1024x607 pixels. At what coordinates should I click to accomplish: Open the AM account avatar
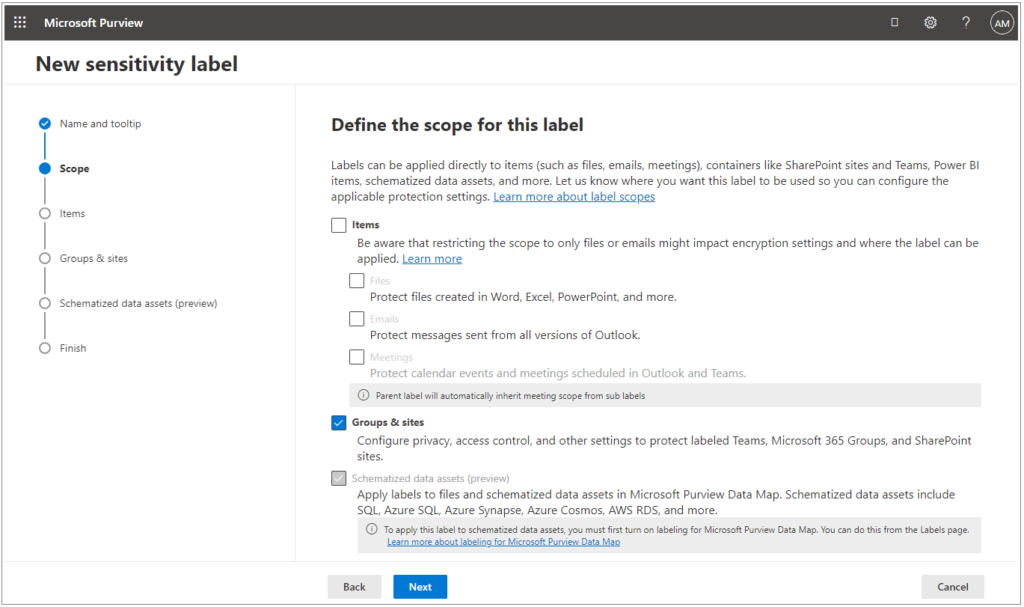point(1002,23)
